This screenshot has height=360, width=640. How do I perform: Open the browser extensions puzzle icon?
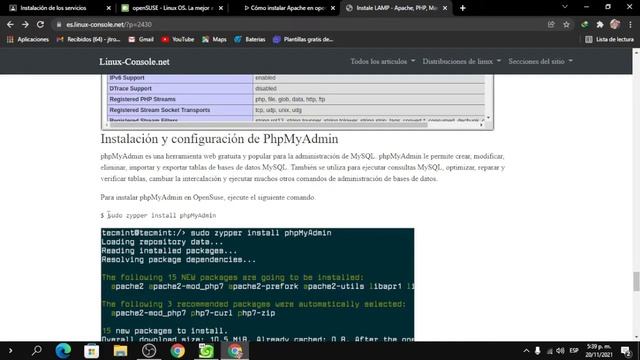pyautogui.click(x=600, y=24)
